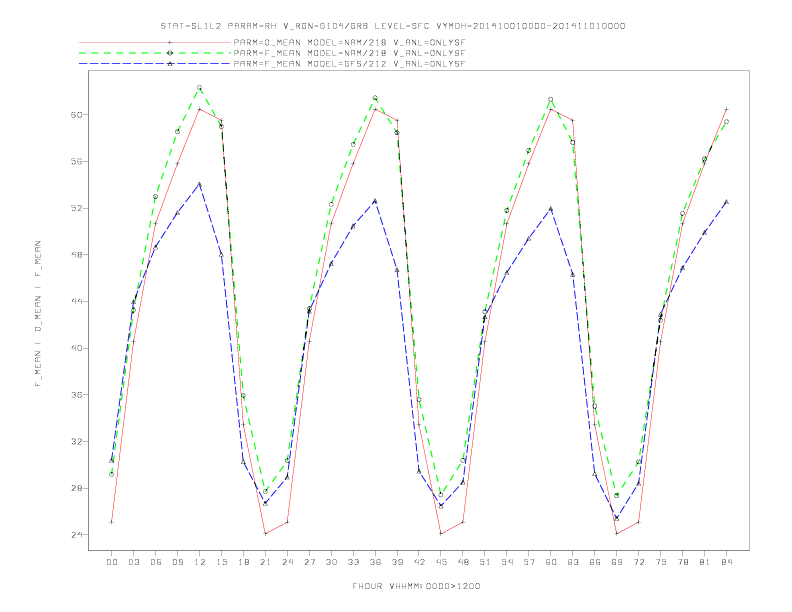Click the red plus data point at hour 00
Screen dimensions: 792x612
(x=112, y=522)
